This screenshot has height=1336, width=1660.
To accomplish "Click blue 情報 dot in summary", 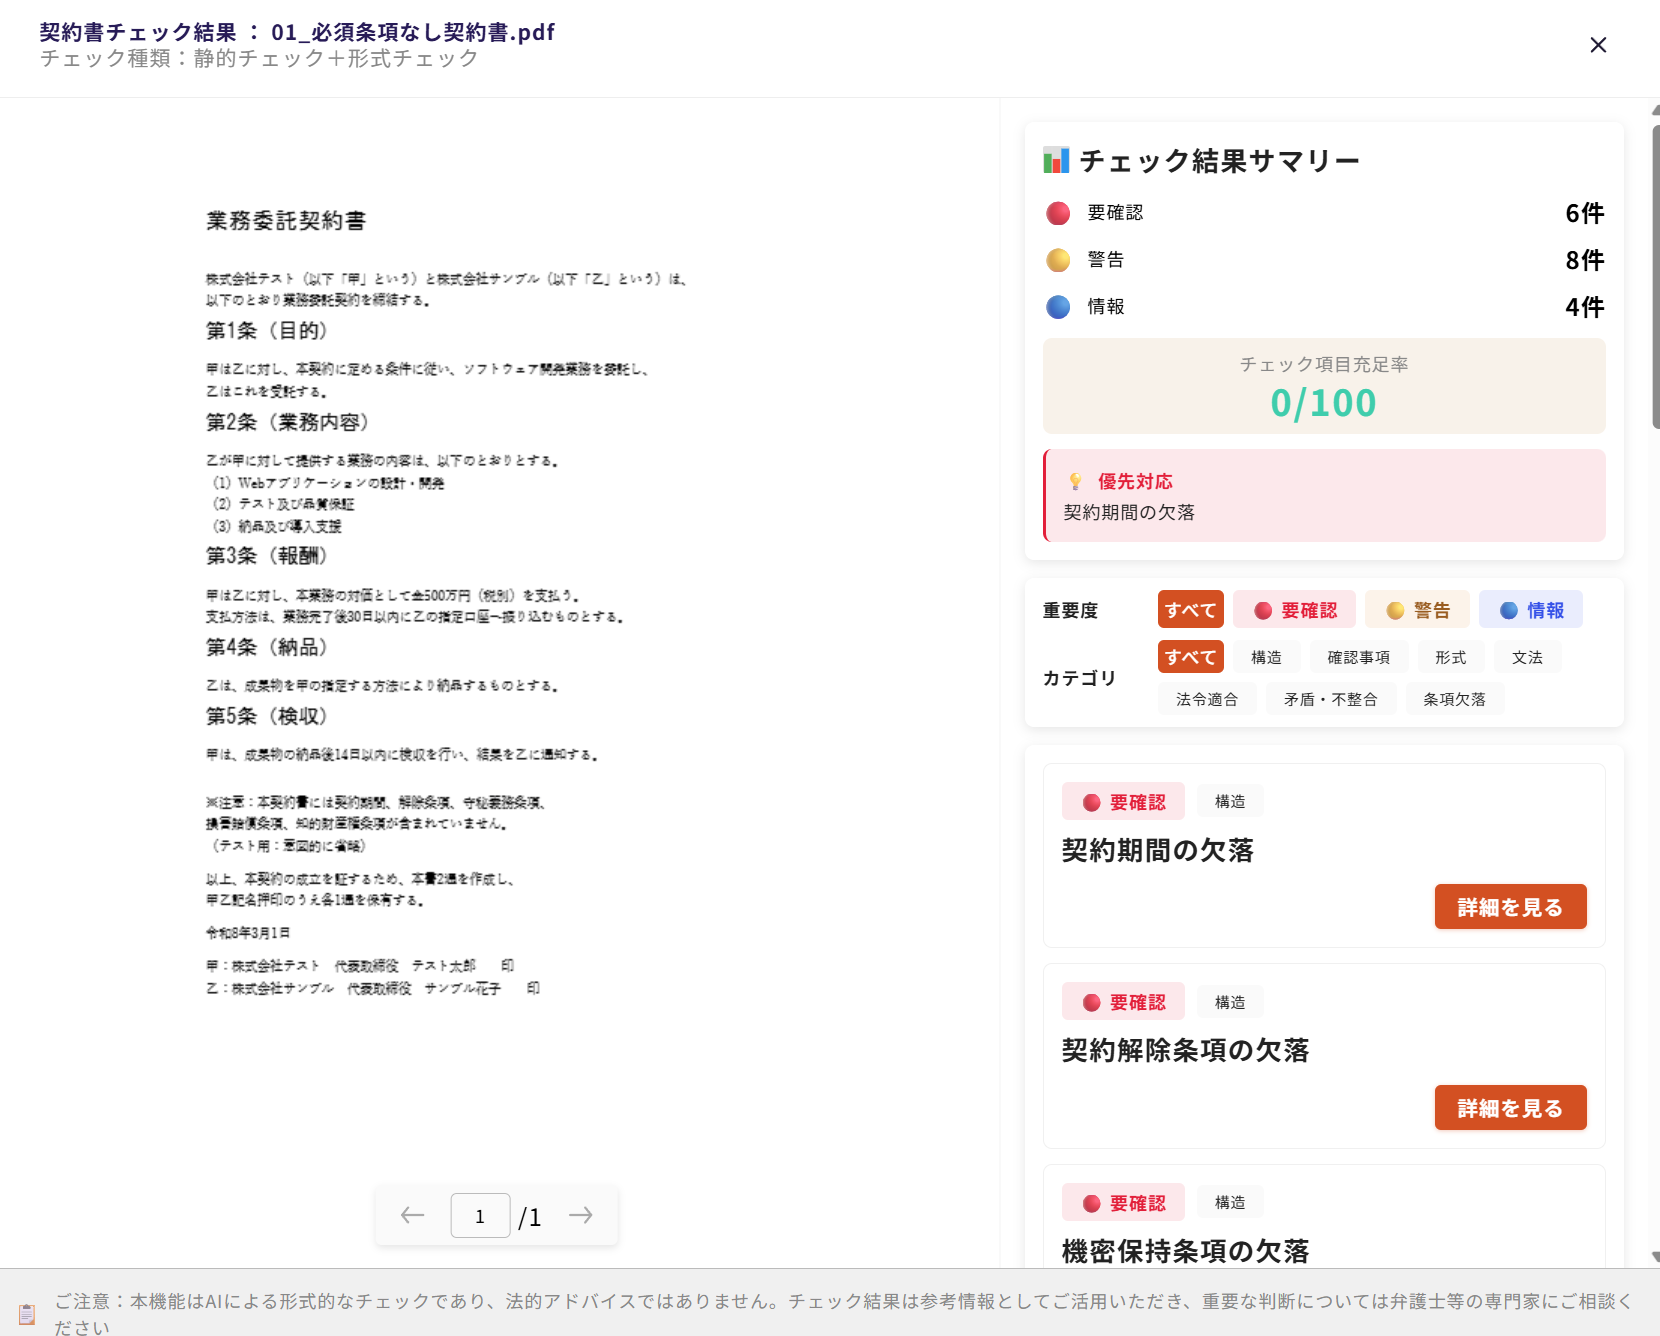I will 1058,307.
